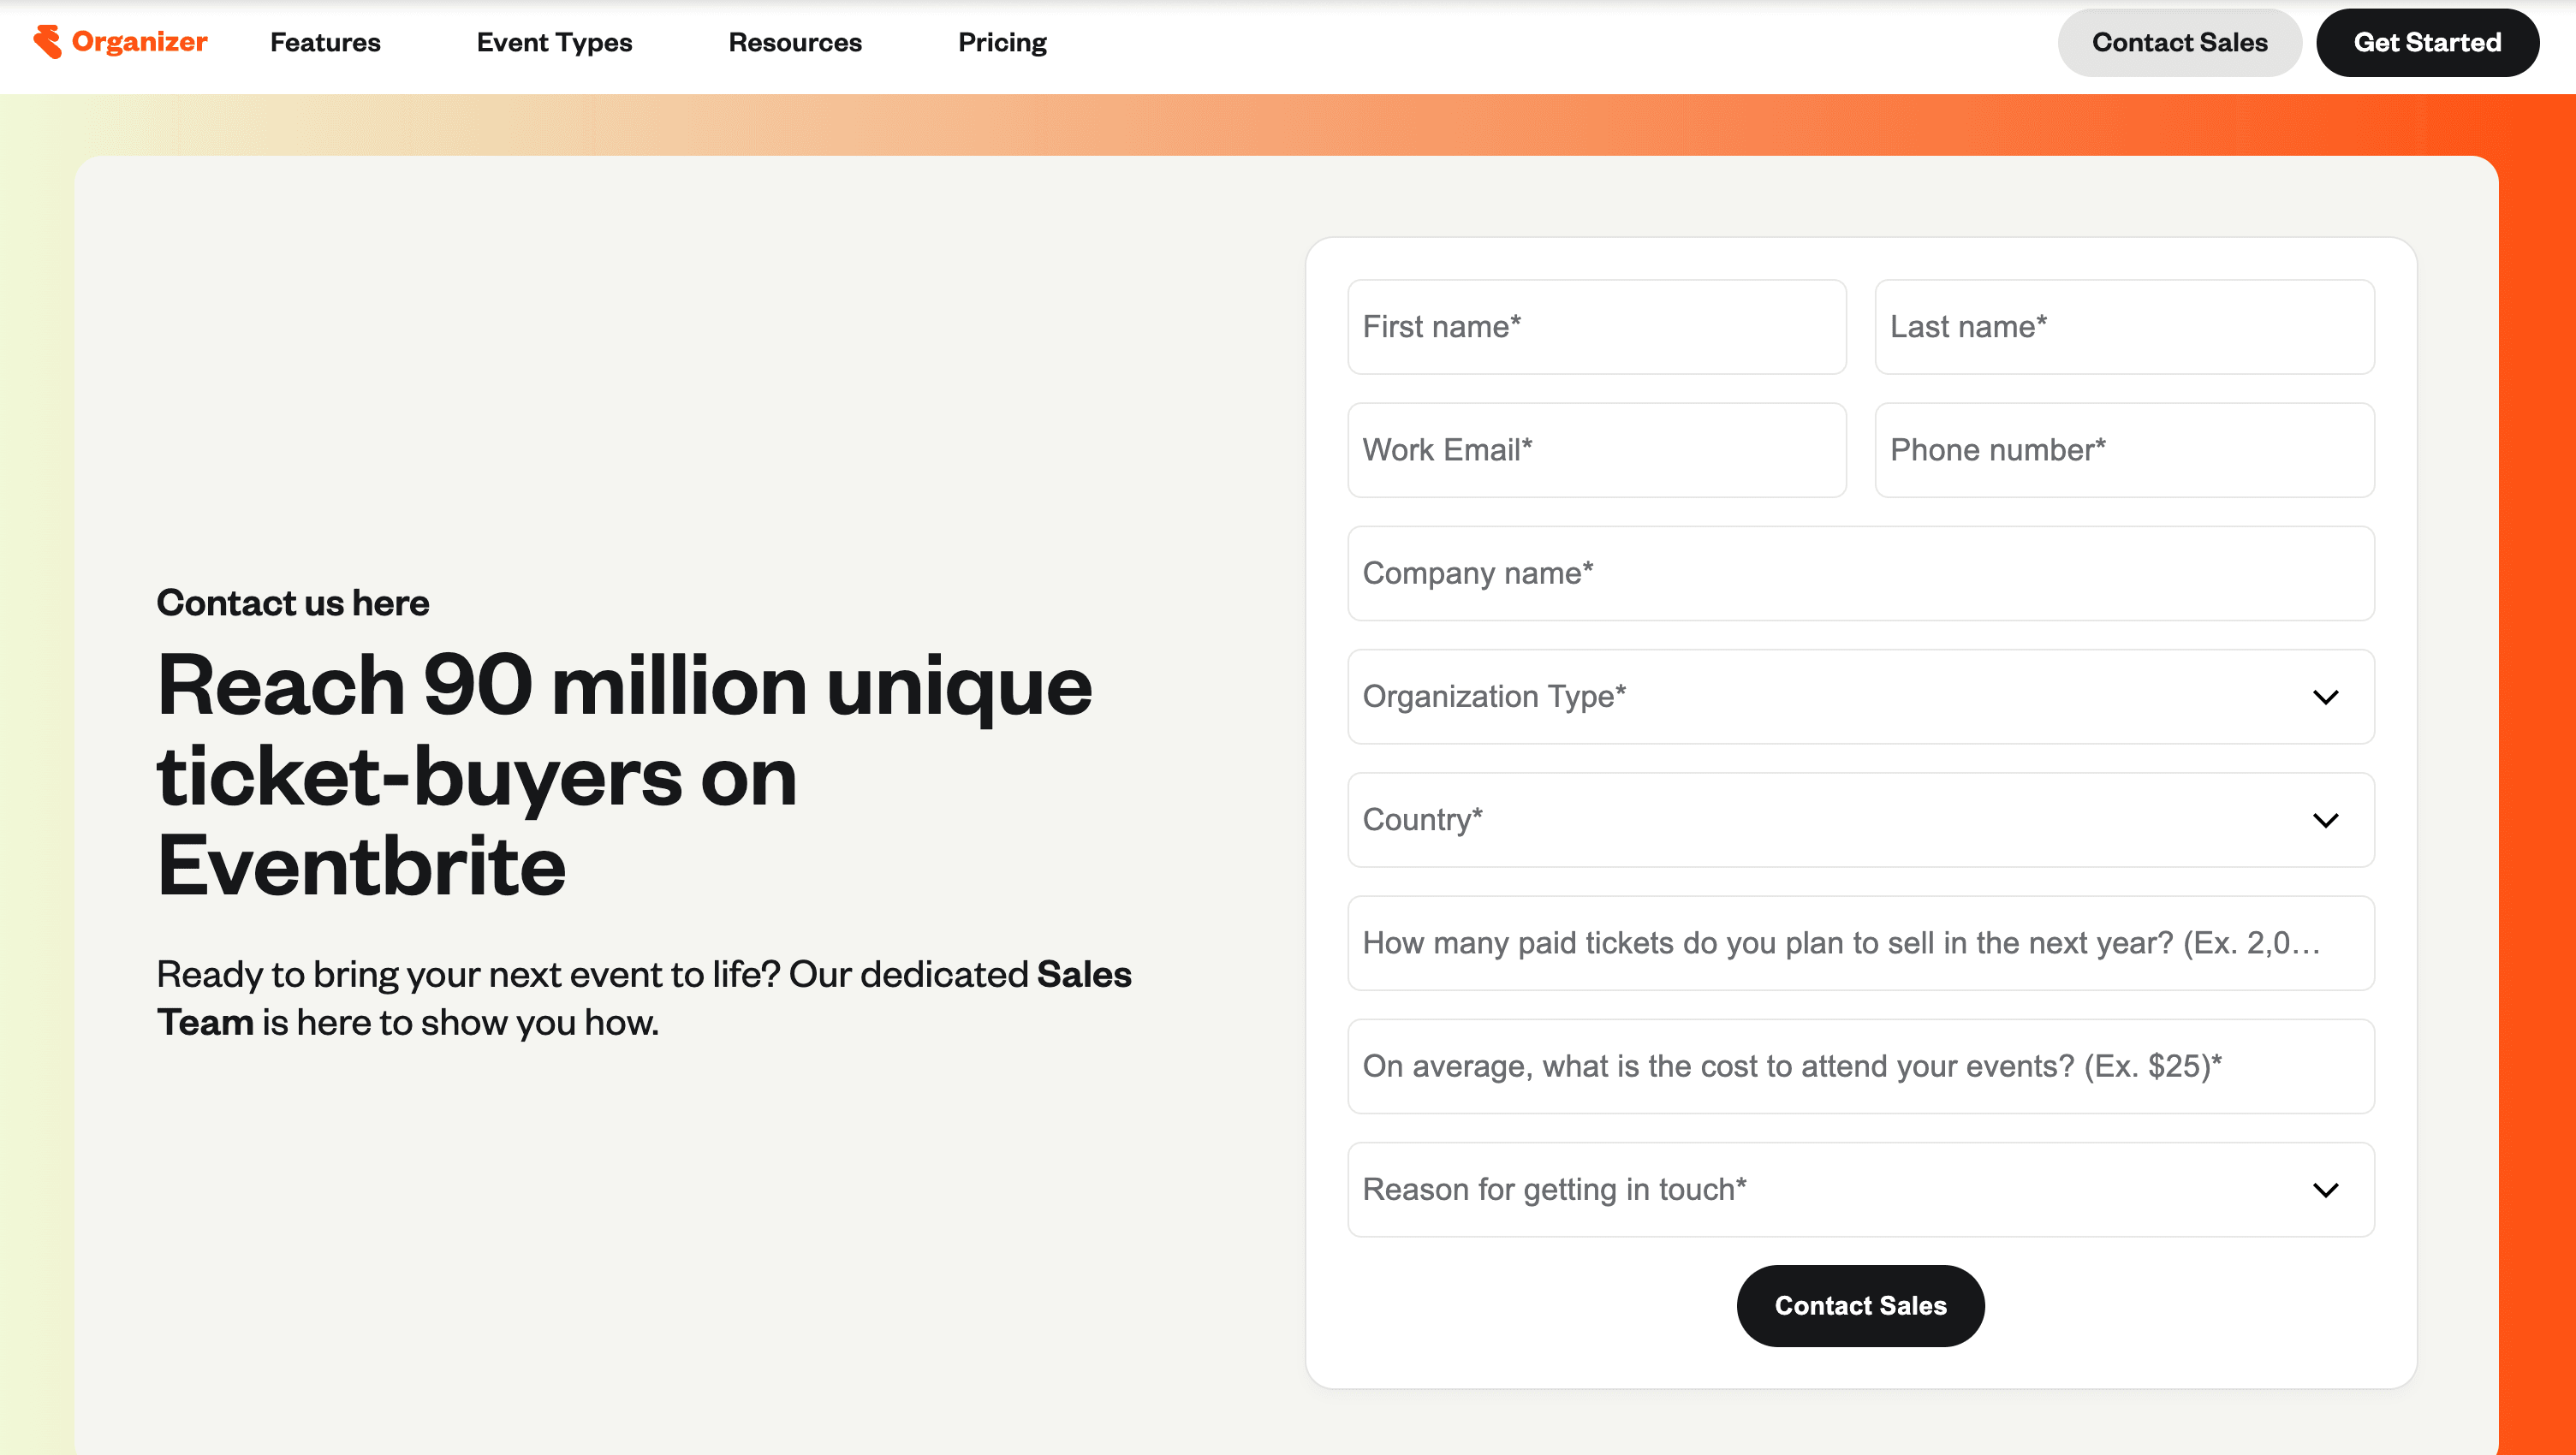Open the Event Types menu
The height and width of the screenshot is (1455, 2576).
tap(554, 43)
